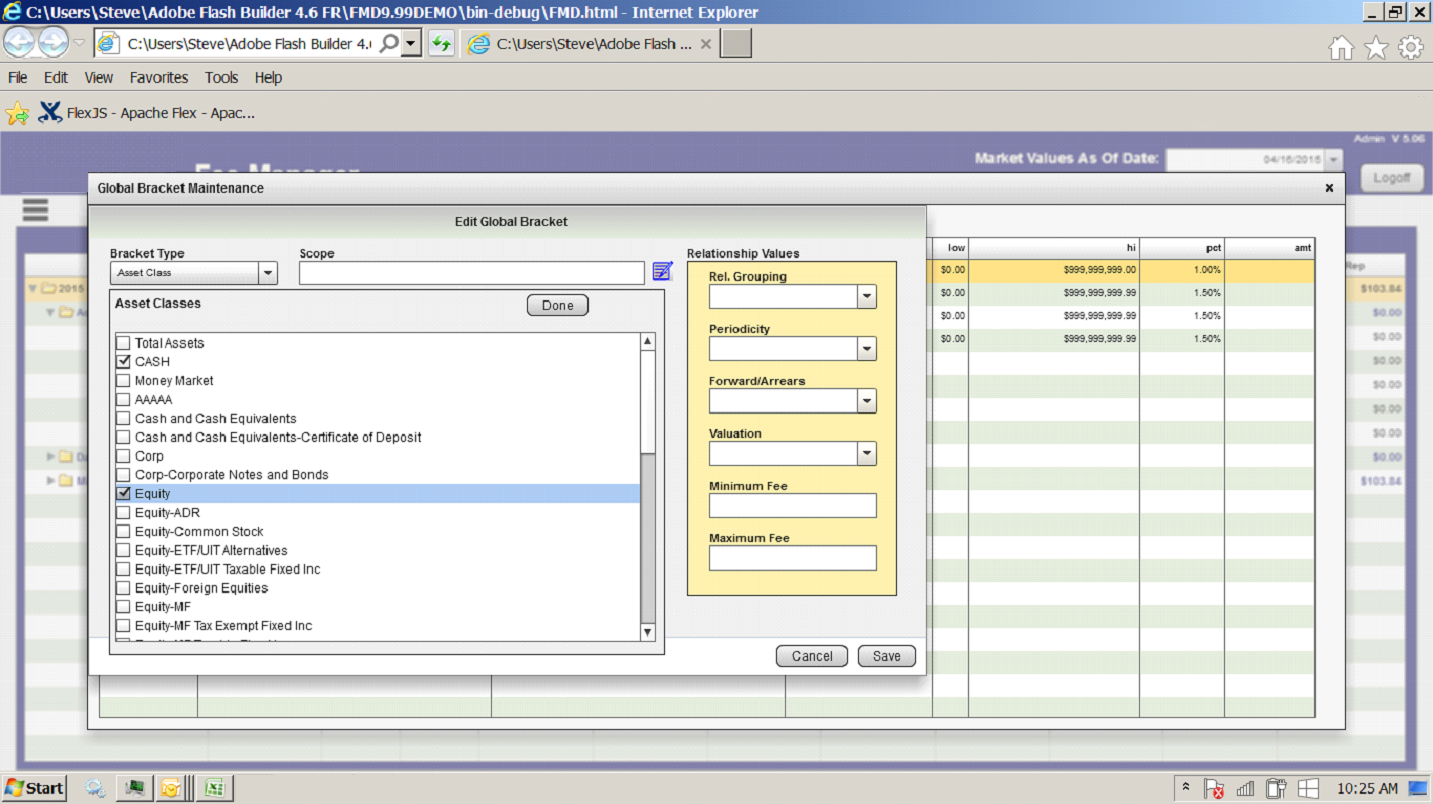Open the IE Tools gear icon

(x=1411, y=48)
